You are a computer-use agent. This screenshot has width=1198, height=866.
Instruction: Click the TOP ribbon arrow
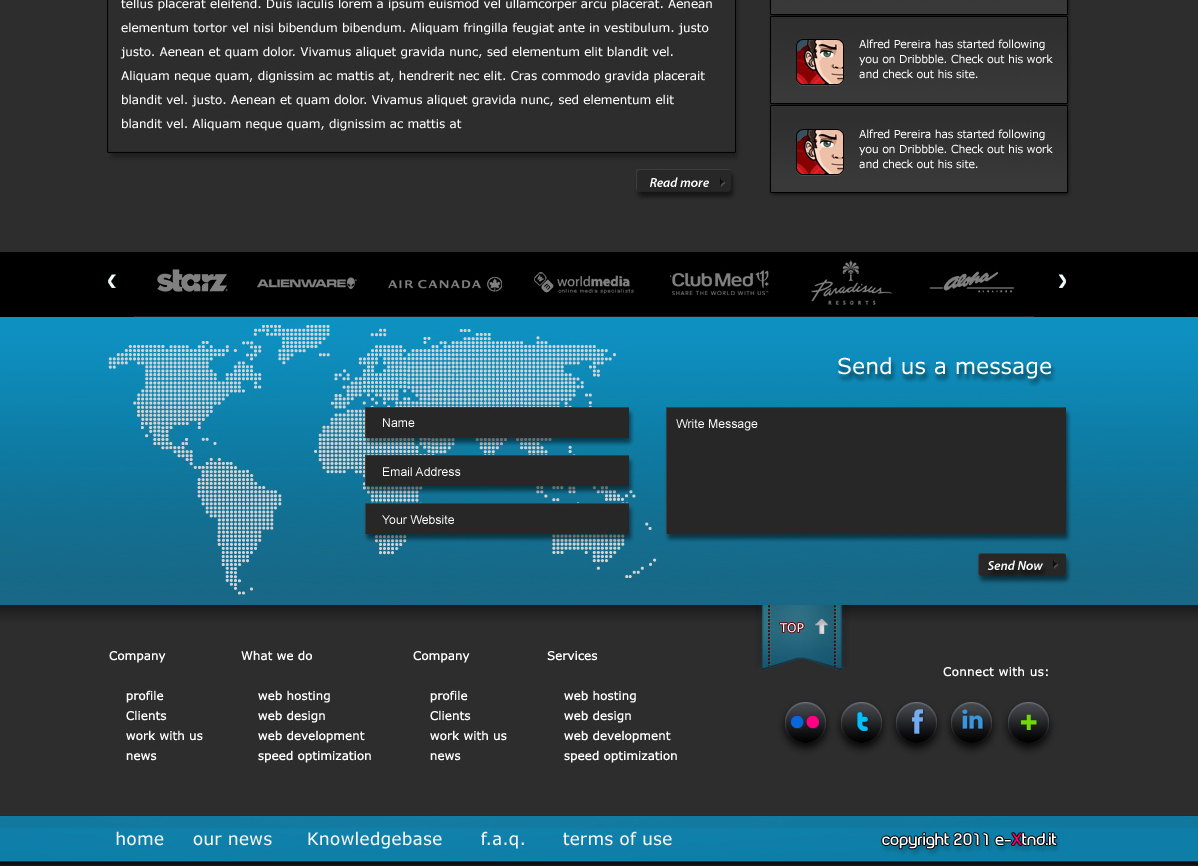pos(803,628)
